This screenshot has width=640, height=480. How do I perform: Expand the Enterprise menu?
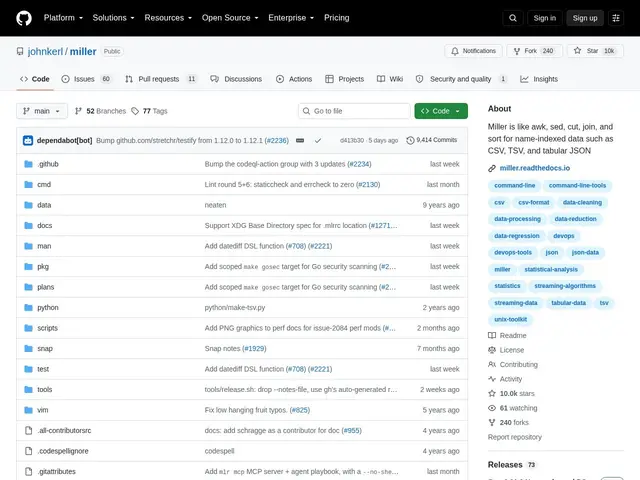pyautogui.click(x=291, y=18)
